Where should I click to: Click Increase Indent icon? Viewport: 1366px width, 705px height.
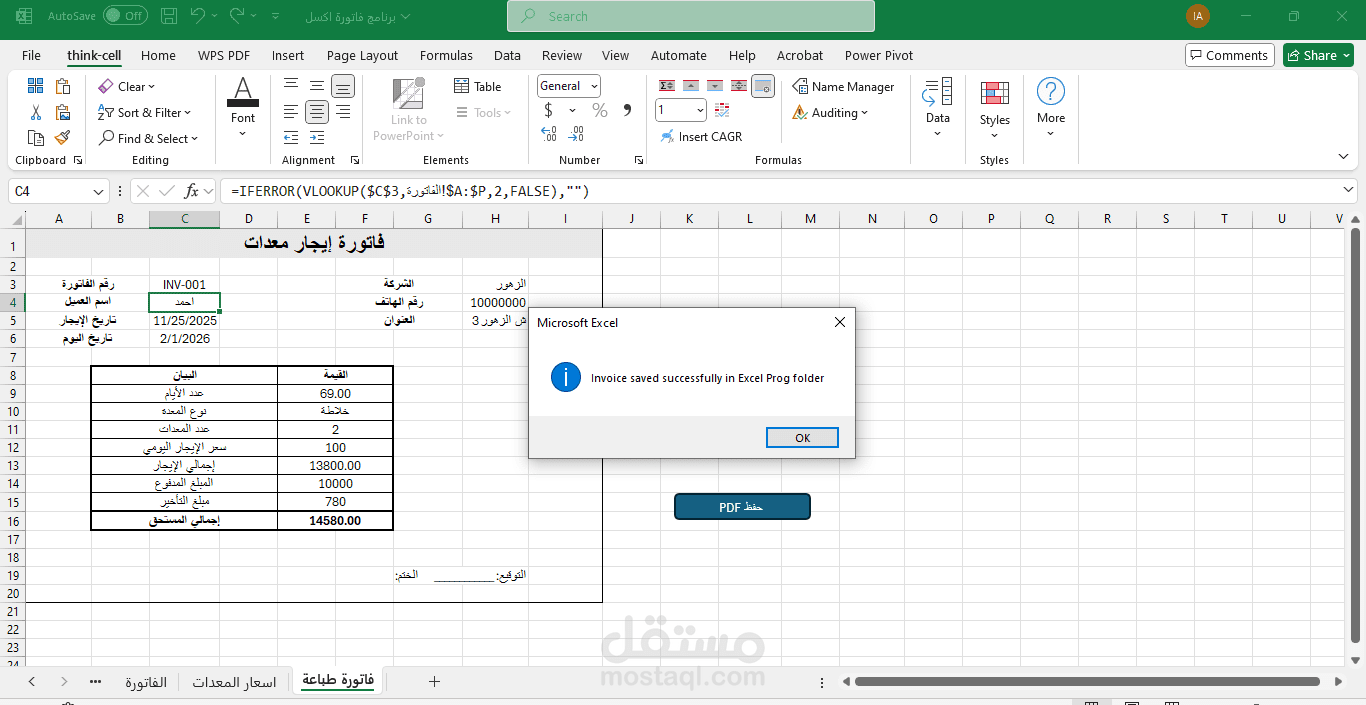317,137
